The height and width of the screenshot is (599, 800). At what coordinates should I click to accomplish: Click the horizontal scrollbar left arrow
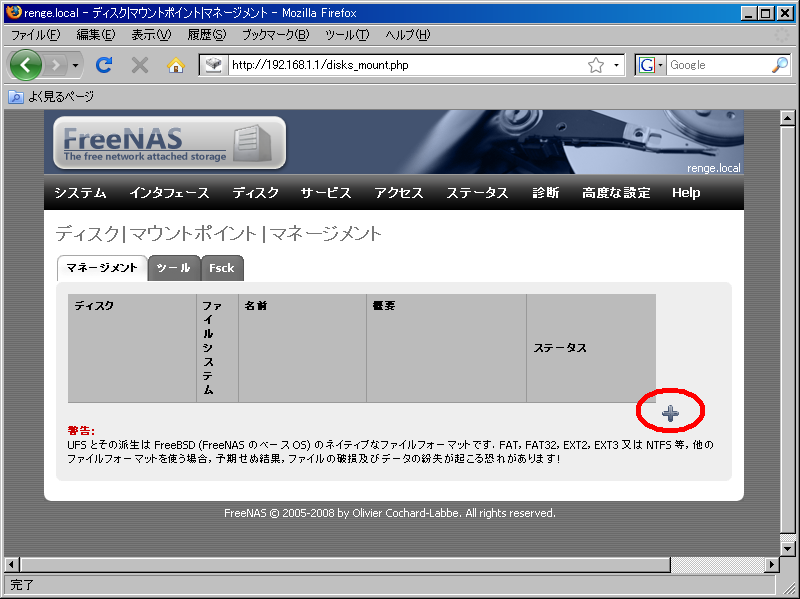[x=12, y=564]
